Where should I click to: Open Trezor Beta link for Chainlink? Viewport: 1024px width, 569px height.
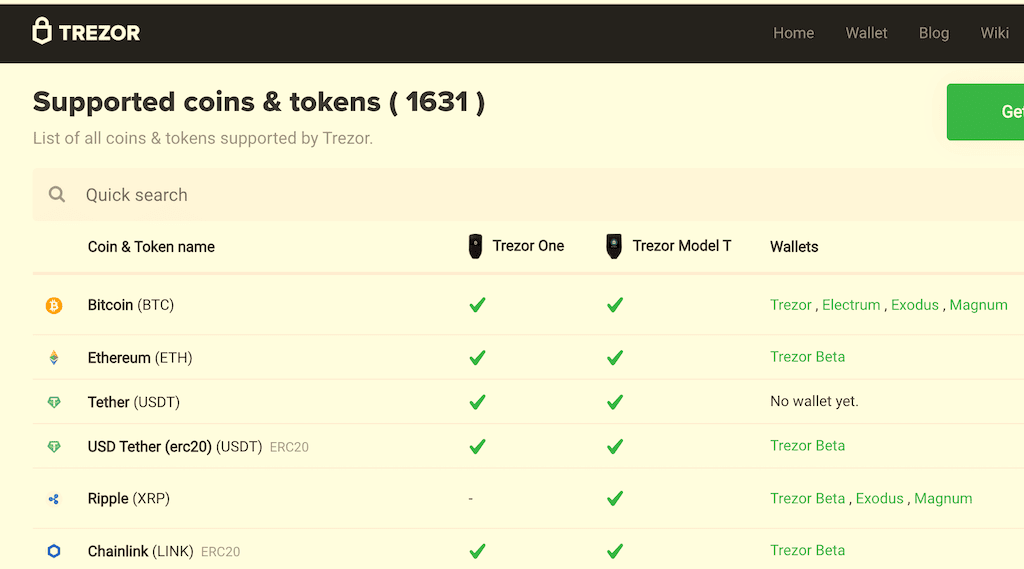[x=807, y=550]
